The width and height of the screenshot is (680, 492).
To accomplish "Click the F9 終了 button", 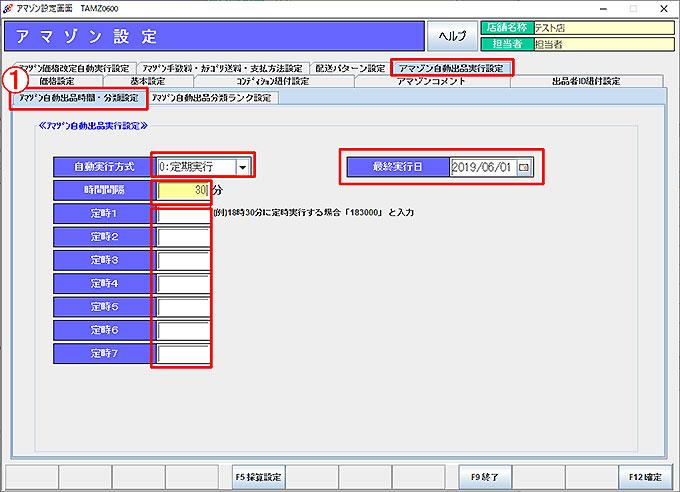I will (492, 476).
